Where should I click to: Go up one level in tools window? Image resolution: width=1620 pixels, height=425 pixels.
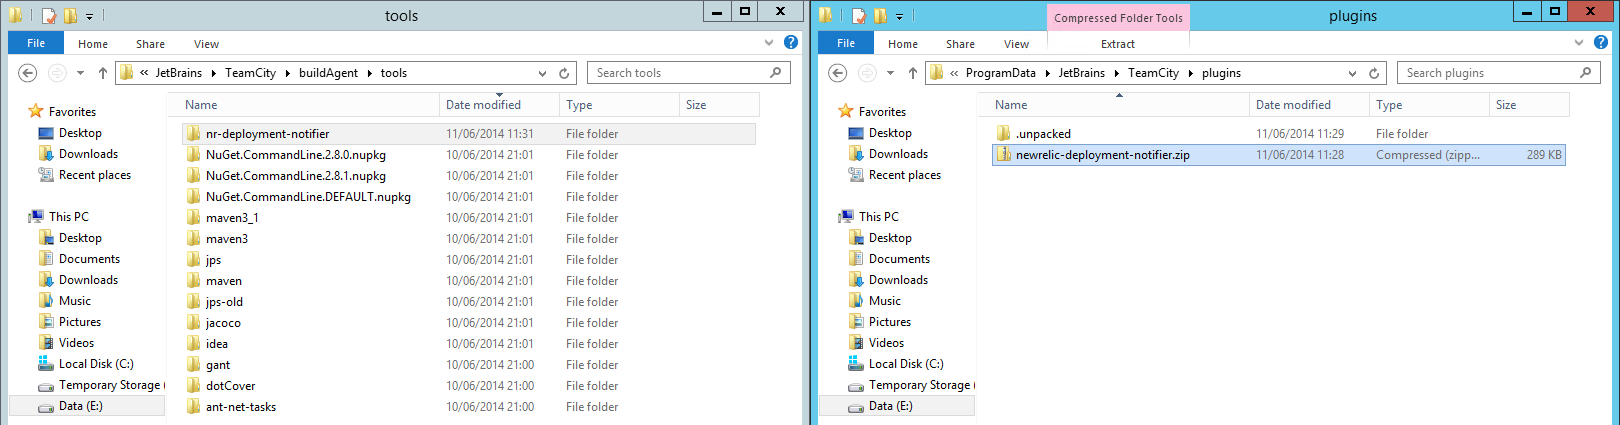coord(103,73)
